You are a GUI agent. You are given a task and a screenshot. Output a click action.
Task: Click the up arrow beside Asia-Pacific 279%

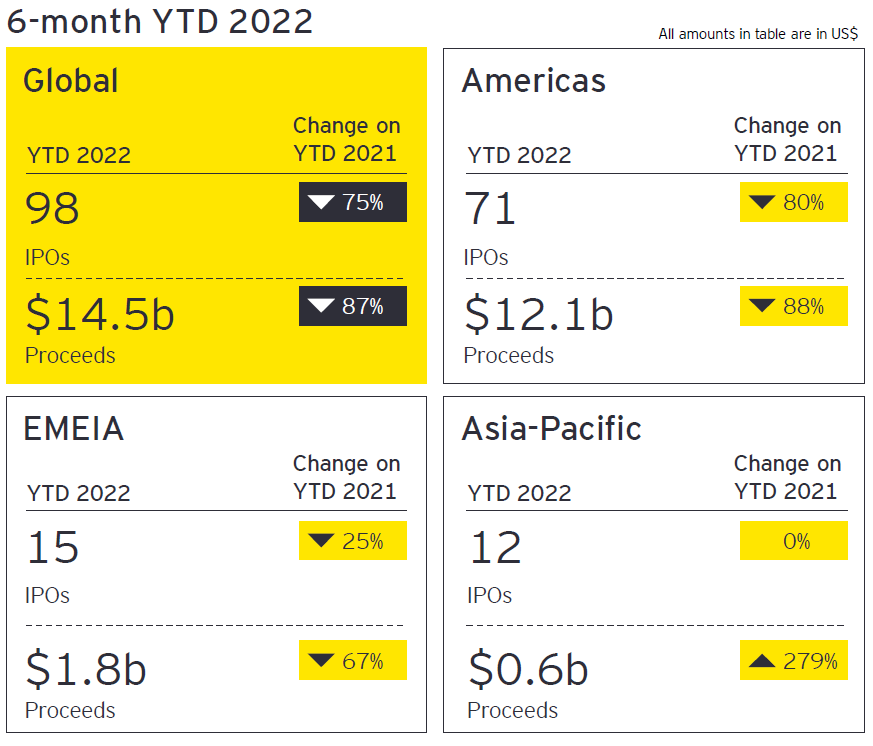[x=762, y=660]
